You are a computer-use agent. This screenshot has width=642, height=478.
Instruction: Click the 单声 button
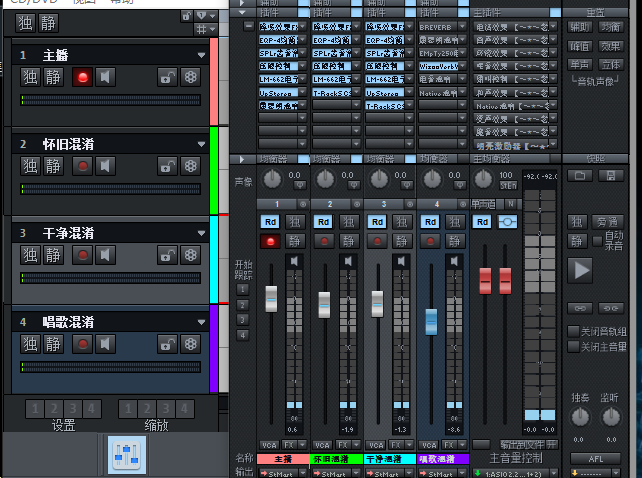click(x=580, y=65)
